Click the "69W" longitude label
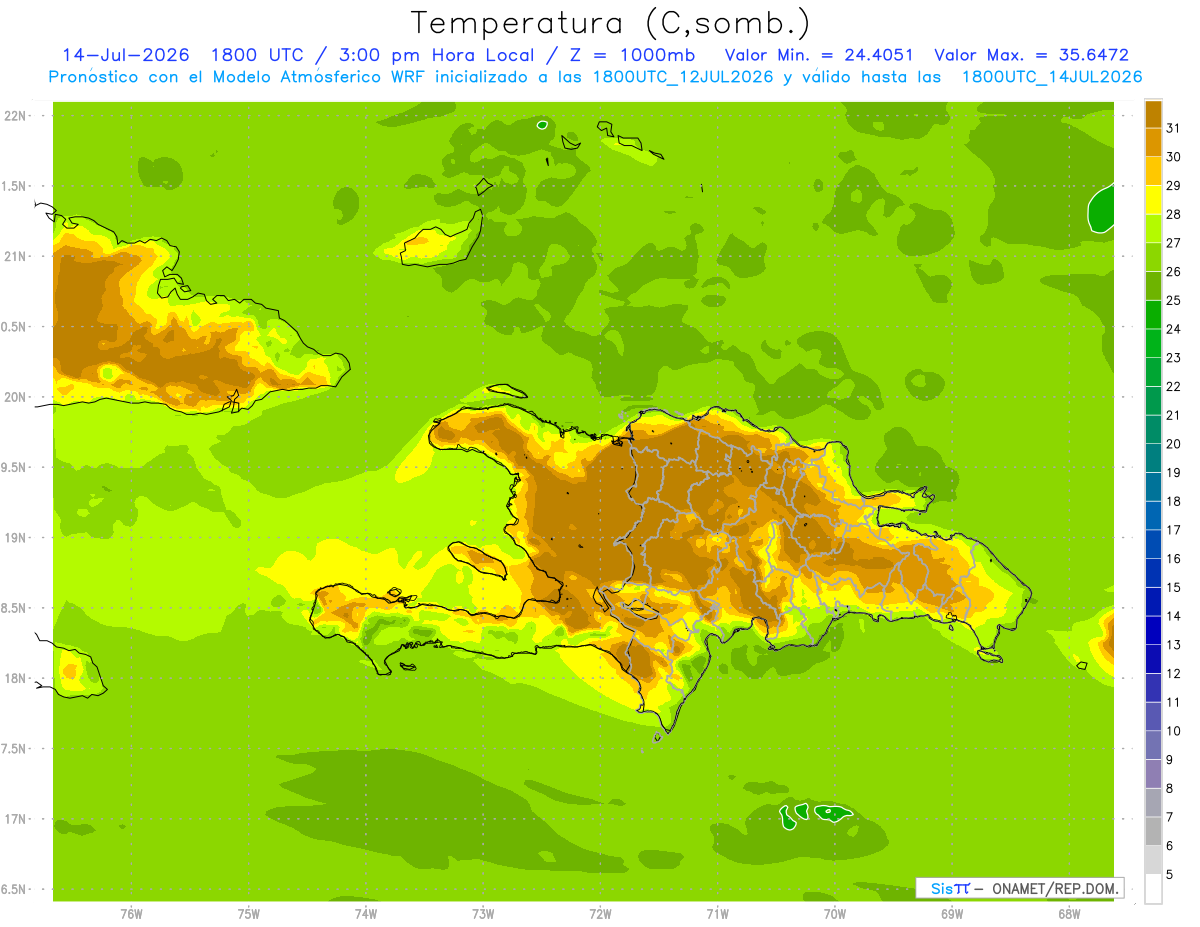Screen dimensions: 1200x927 tap(951, 914)
